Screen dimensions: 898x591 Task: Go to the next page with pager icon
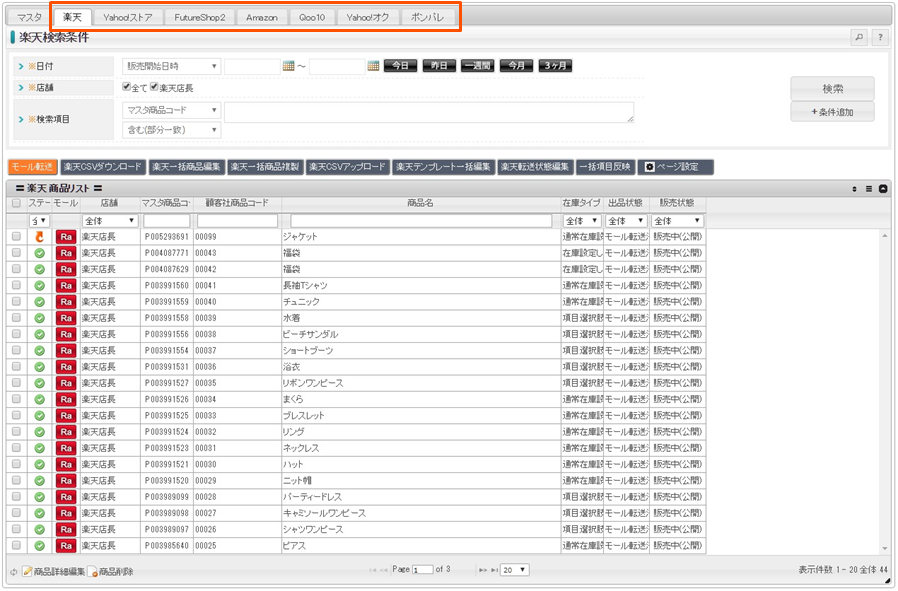point(482,570)
